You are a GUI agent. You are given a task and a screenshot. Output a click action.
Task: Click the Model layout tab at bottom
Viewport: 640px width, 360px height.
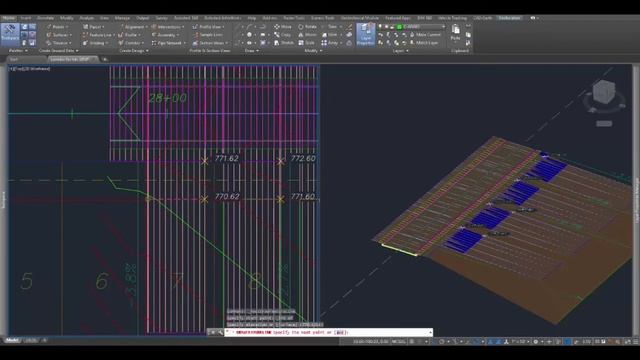click(x=12, y=340)
